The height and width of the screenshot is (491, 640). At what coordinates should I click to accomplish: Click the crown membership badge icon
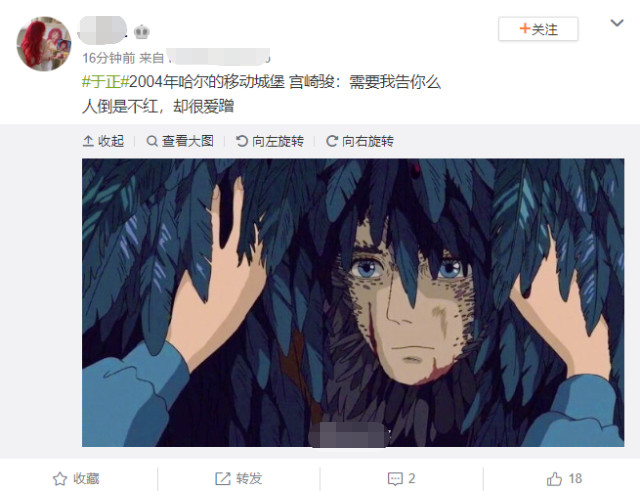coord(141,31)
